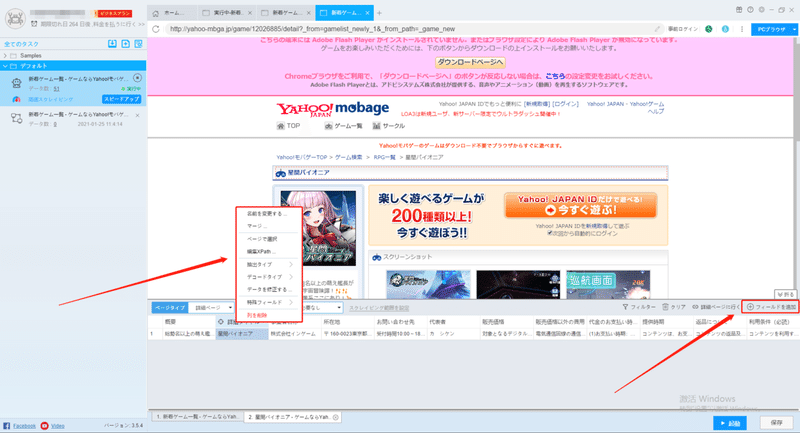Click the trash clear icon labeled クリア

[x=665, y=307]
